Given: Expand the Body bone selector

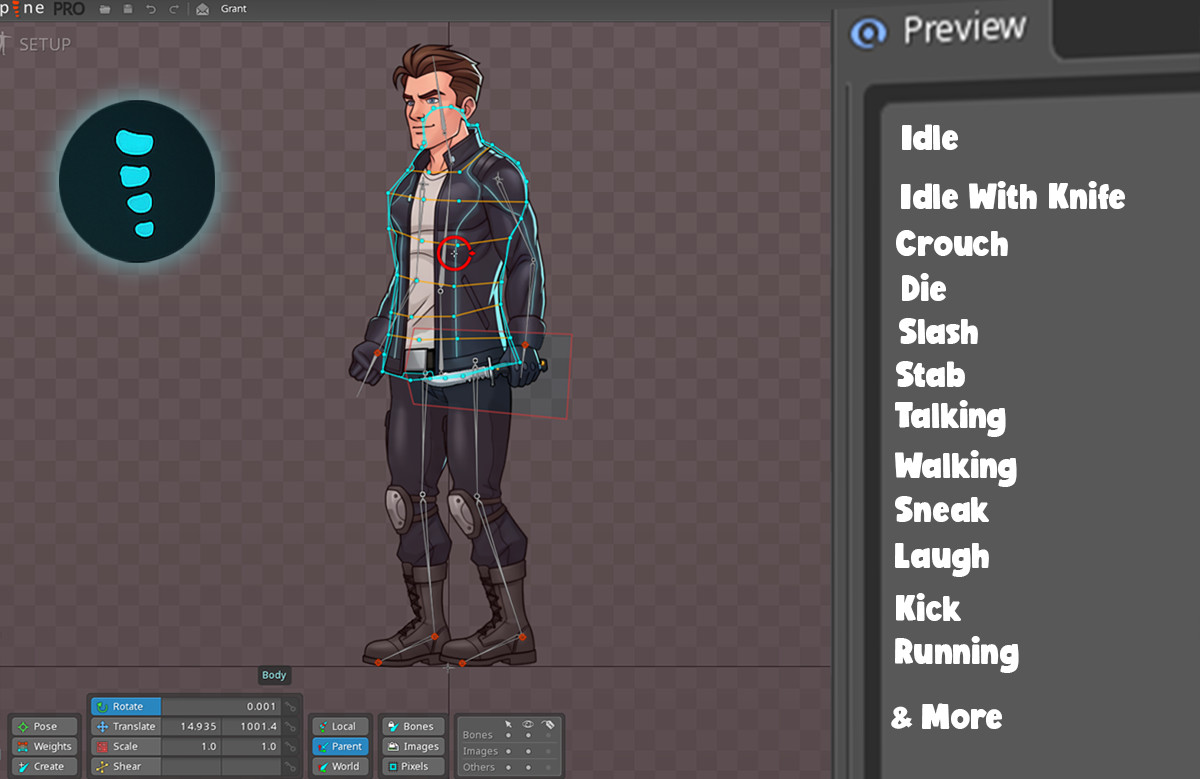Looking at the screenshot, I should (x=273, y=675).
